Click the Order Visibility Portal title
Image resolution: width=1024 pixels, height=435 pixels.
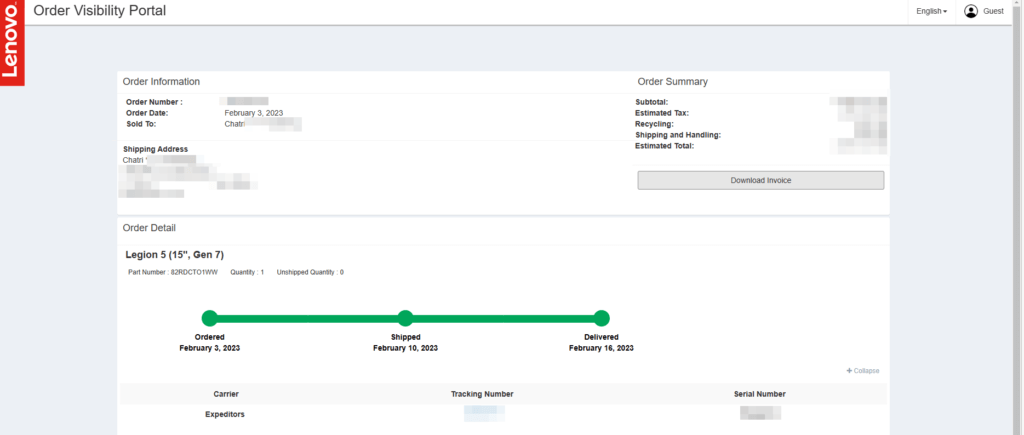point(100,10)
